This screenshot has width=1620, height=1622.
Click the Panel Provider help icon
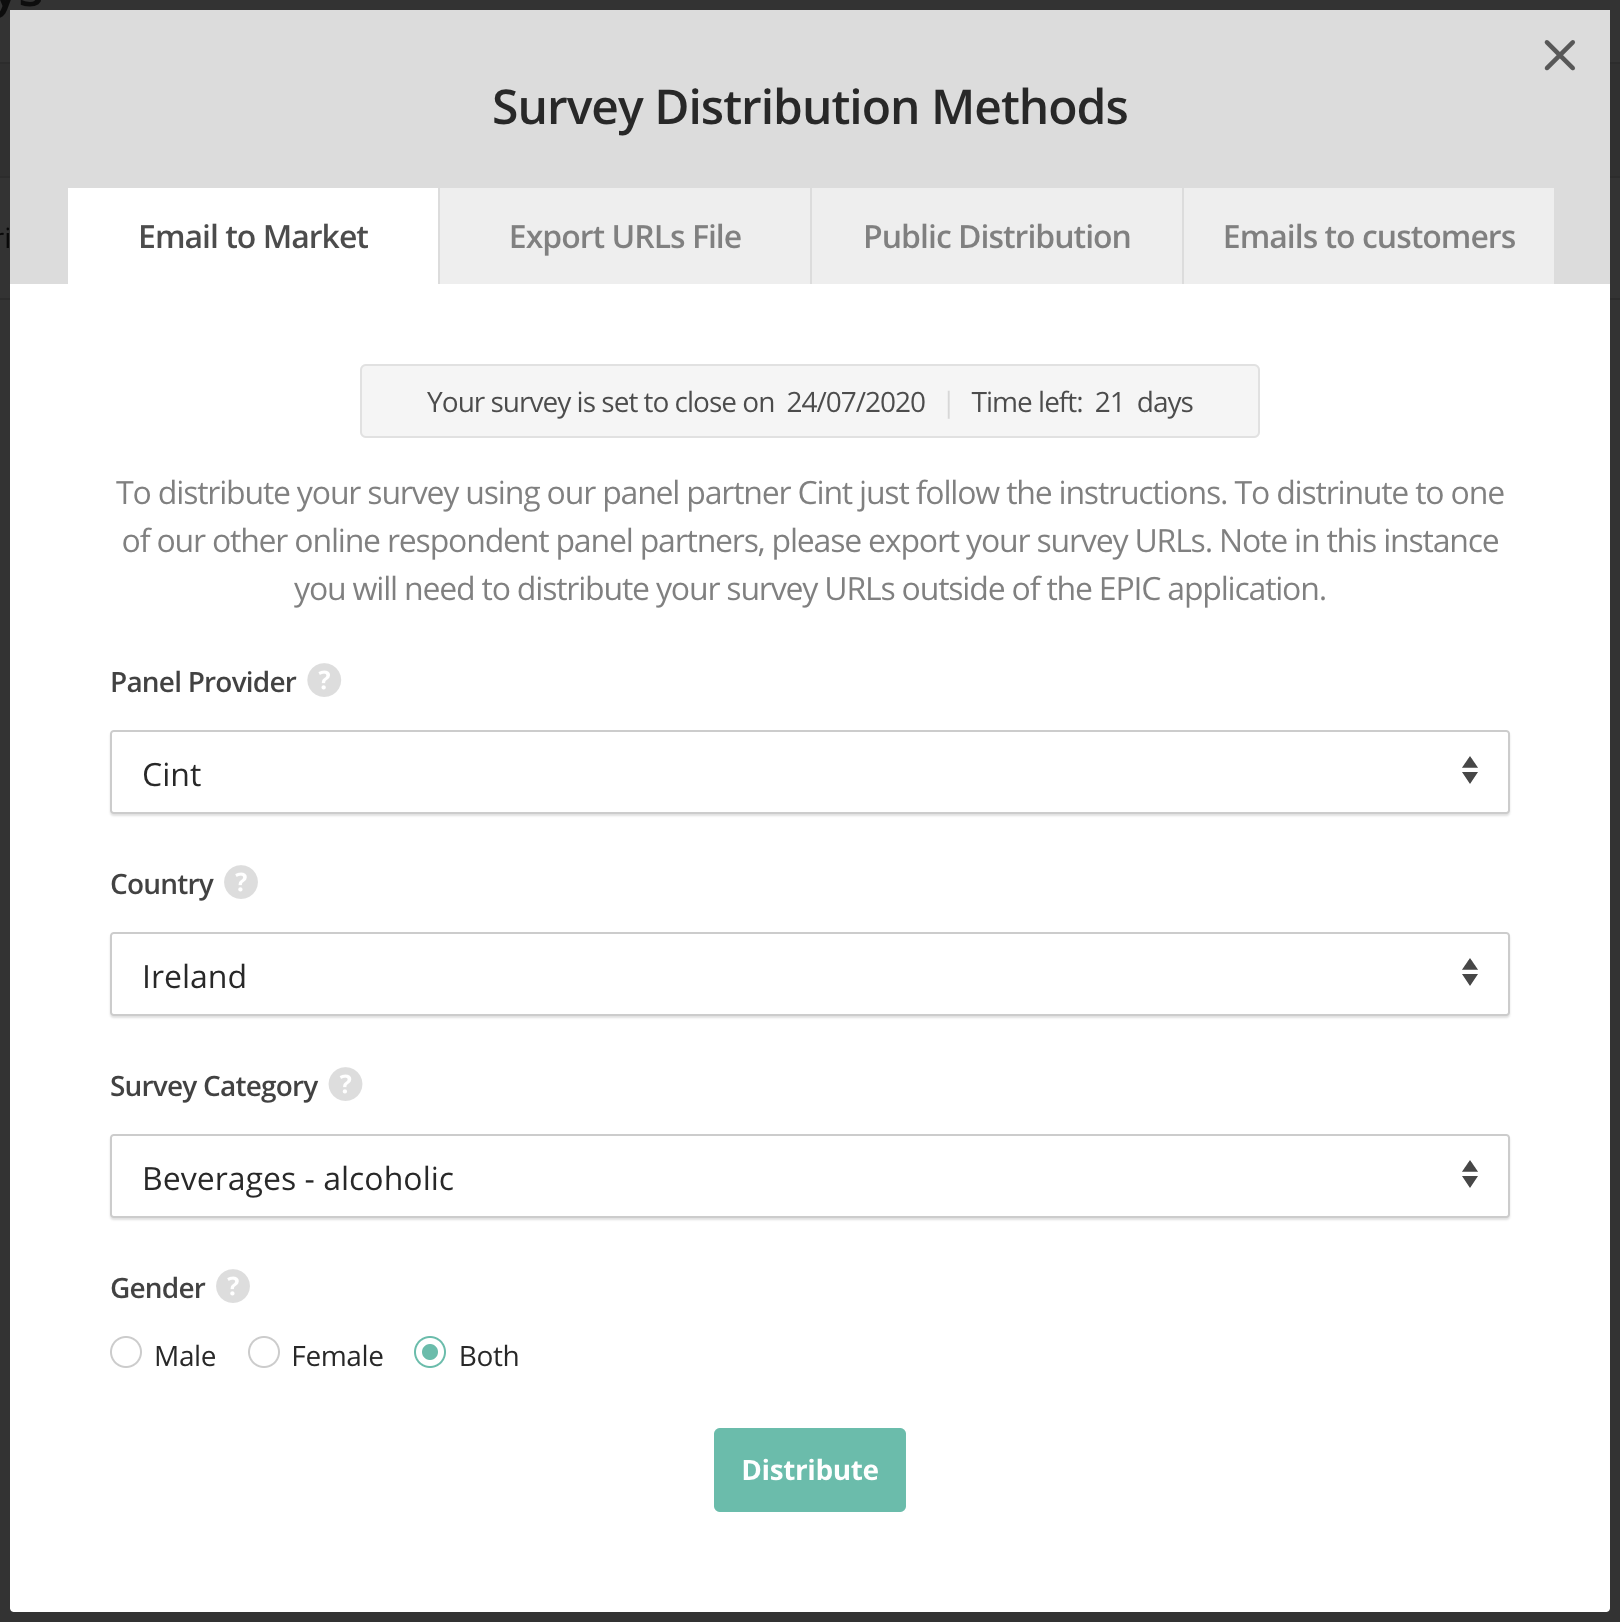point(324,681)
